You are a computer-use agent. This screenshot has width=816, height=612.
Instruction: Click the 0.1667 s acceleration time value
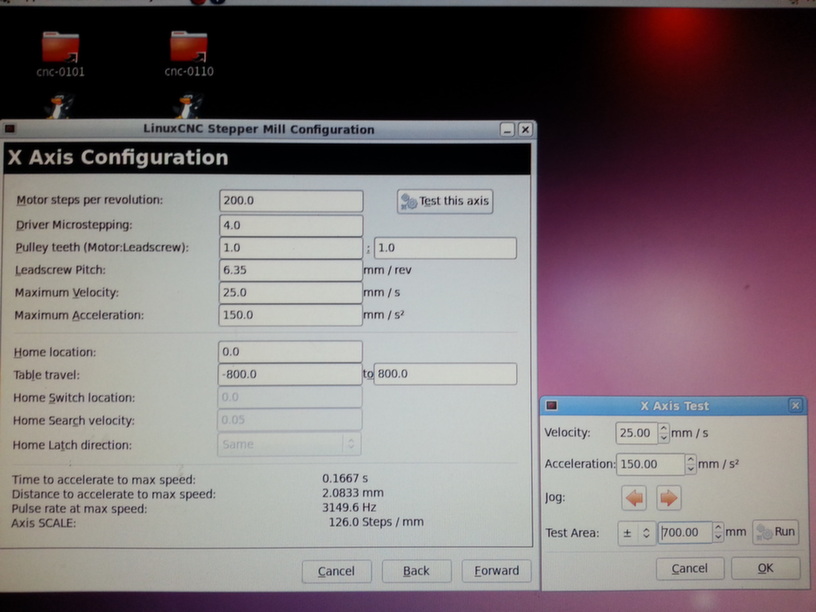(x=345, y=478)
